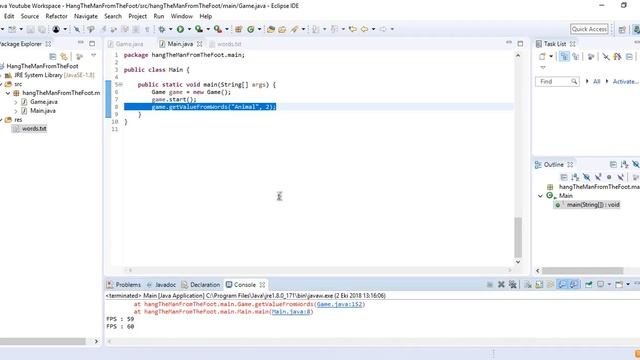Click the Last Edit Location arrow icon
Viewport: 640px width, 360px height.
(x=353, y=29)
